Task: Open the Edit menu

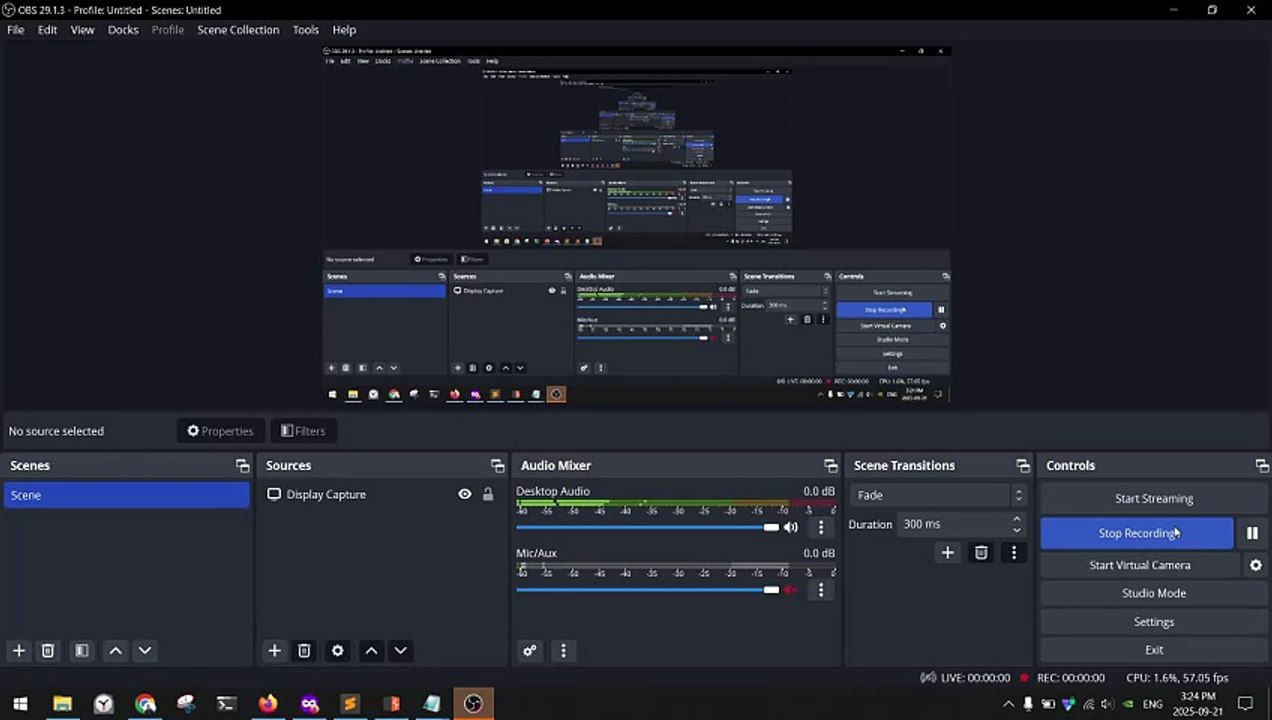Action: coord(47,30)
